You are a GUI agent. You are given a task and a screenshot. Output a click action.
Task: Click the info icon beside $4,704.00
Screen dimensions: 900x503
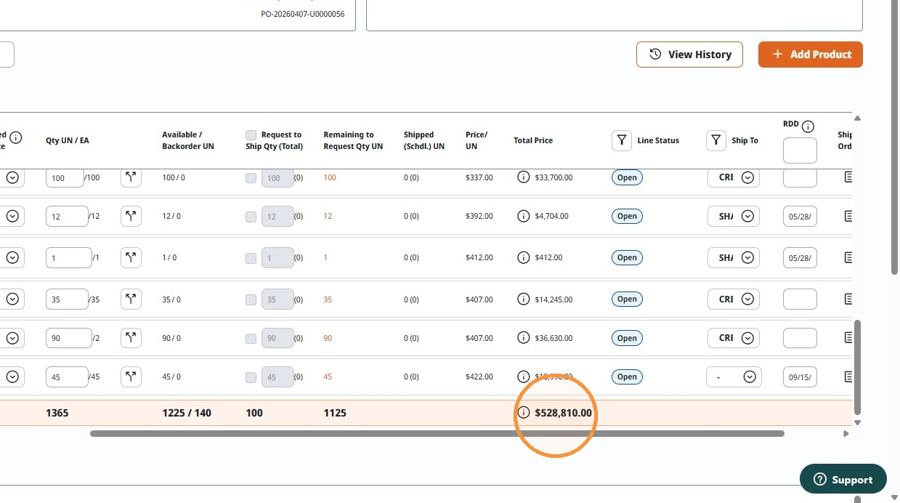click(523, 216)
